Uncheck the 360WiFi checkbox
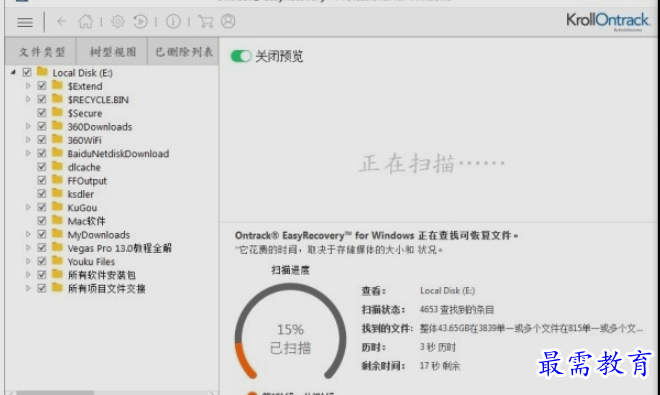Screen dimensions: 660x395 coord(42,140)
